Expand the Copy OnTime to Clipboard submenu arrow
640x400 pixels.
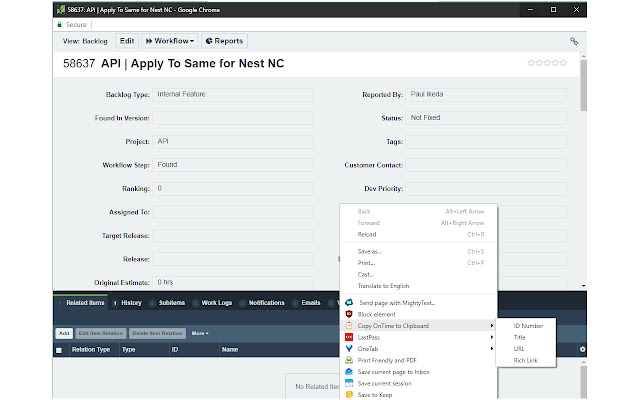[492, 326]
